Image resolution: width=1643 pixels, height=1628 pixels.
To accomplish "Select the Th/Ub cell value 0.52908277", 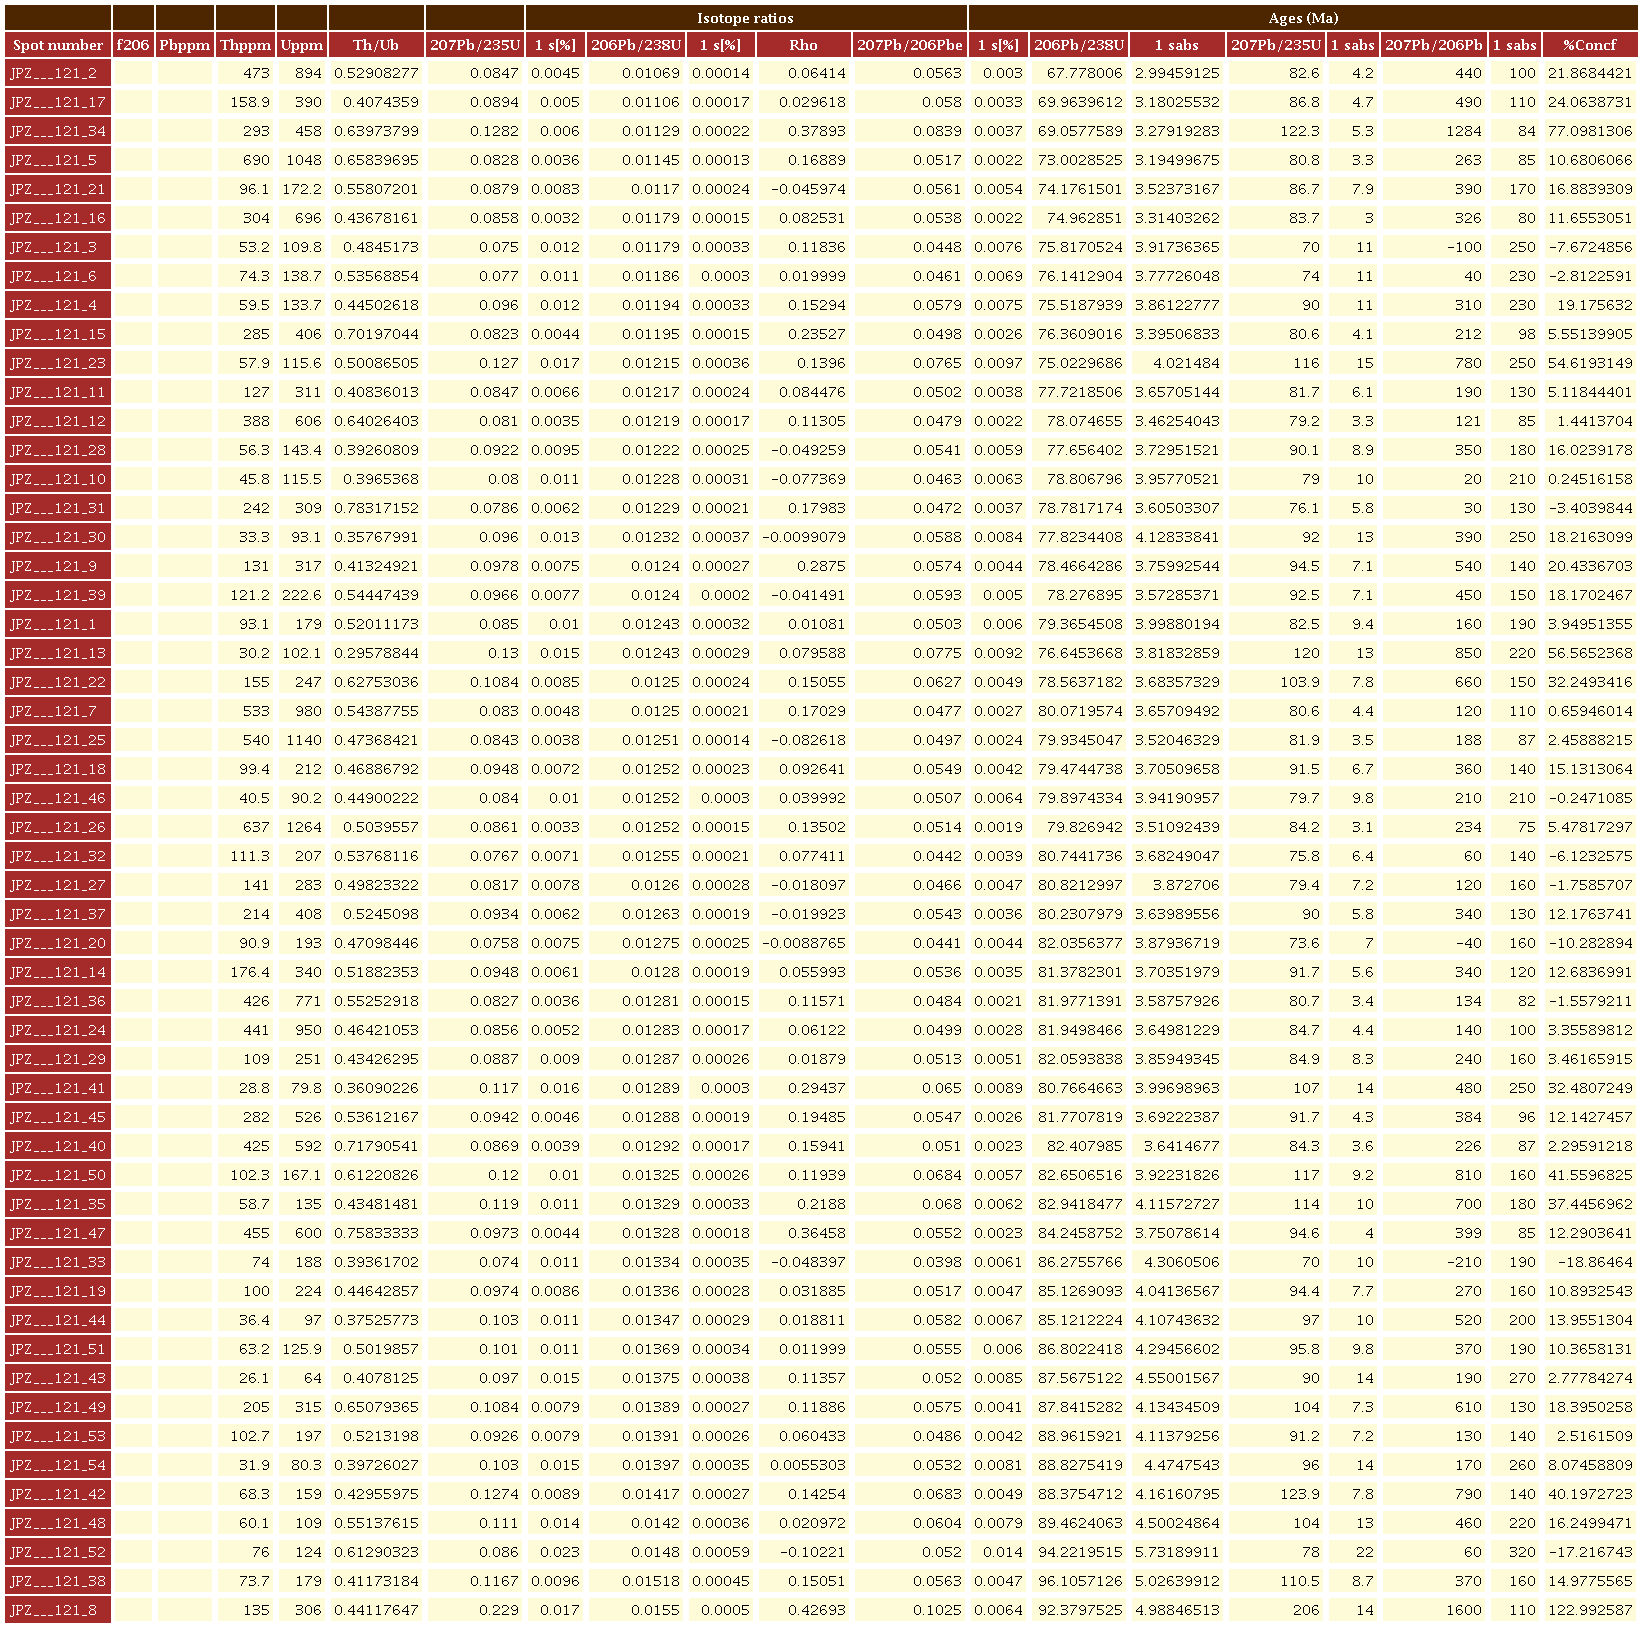I will click(x=375, y=73).
